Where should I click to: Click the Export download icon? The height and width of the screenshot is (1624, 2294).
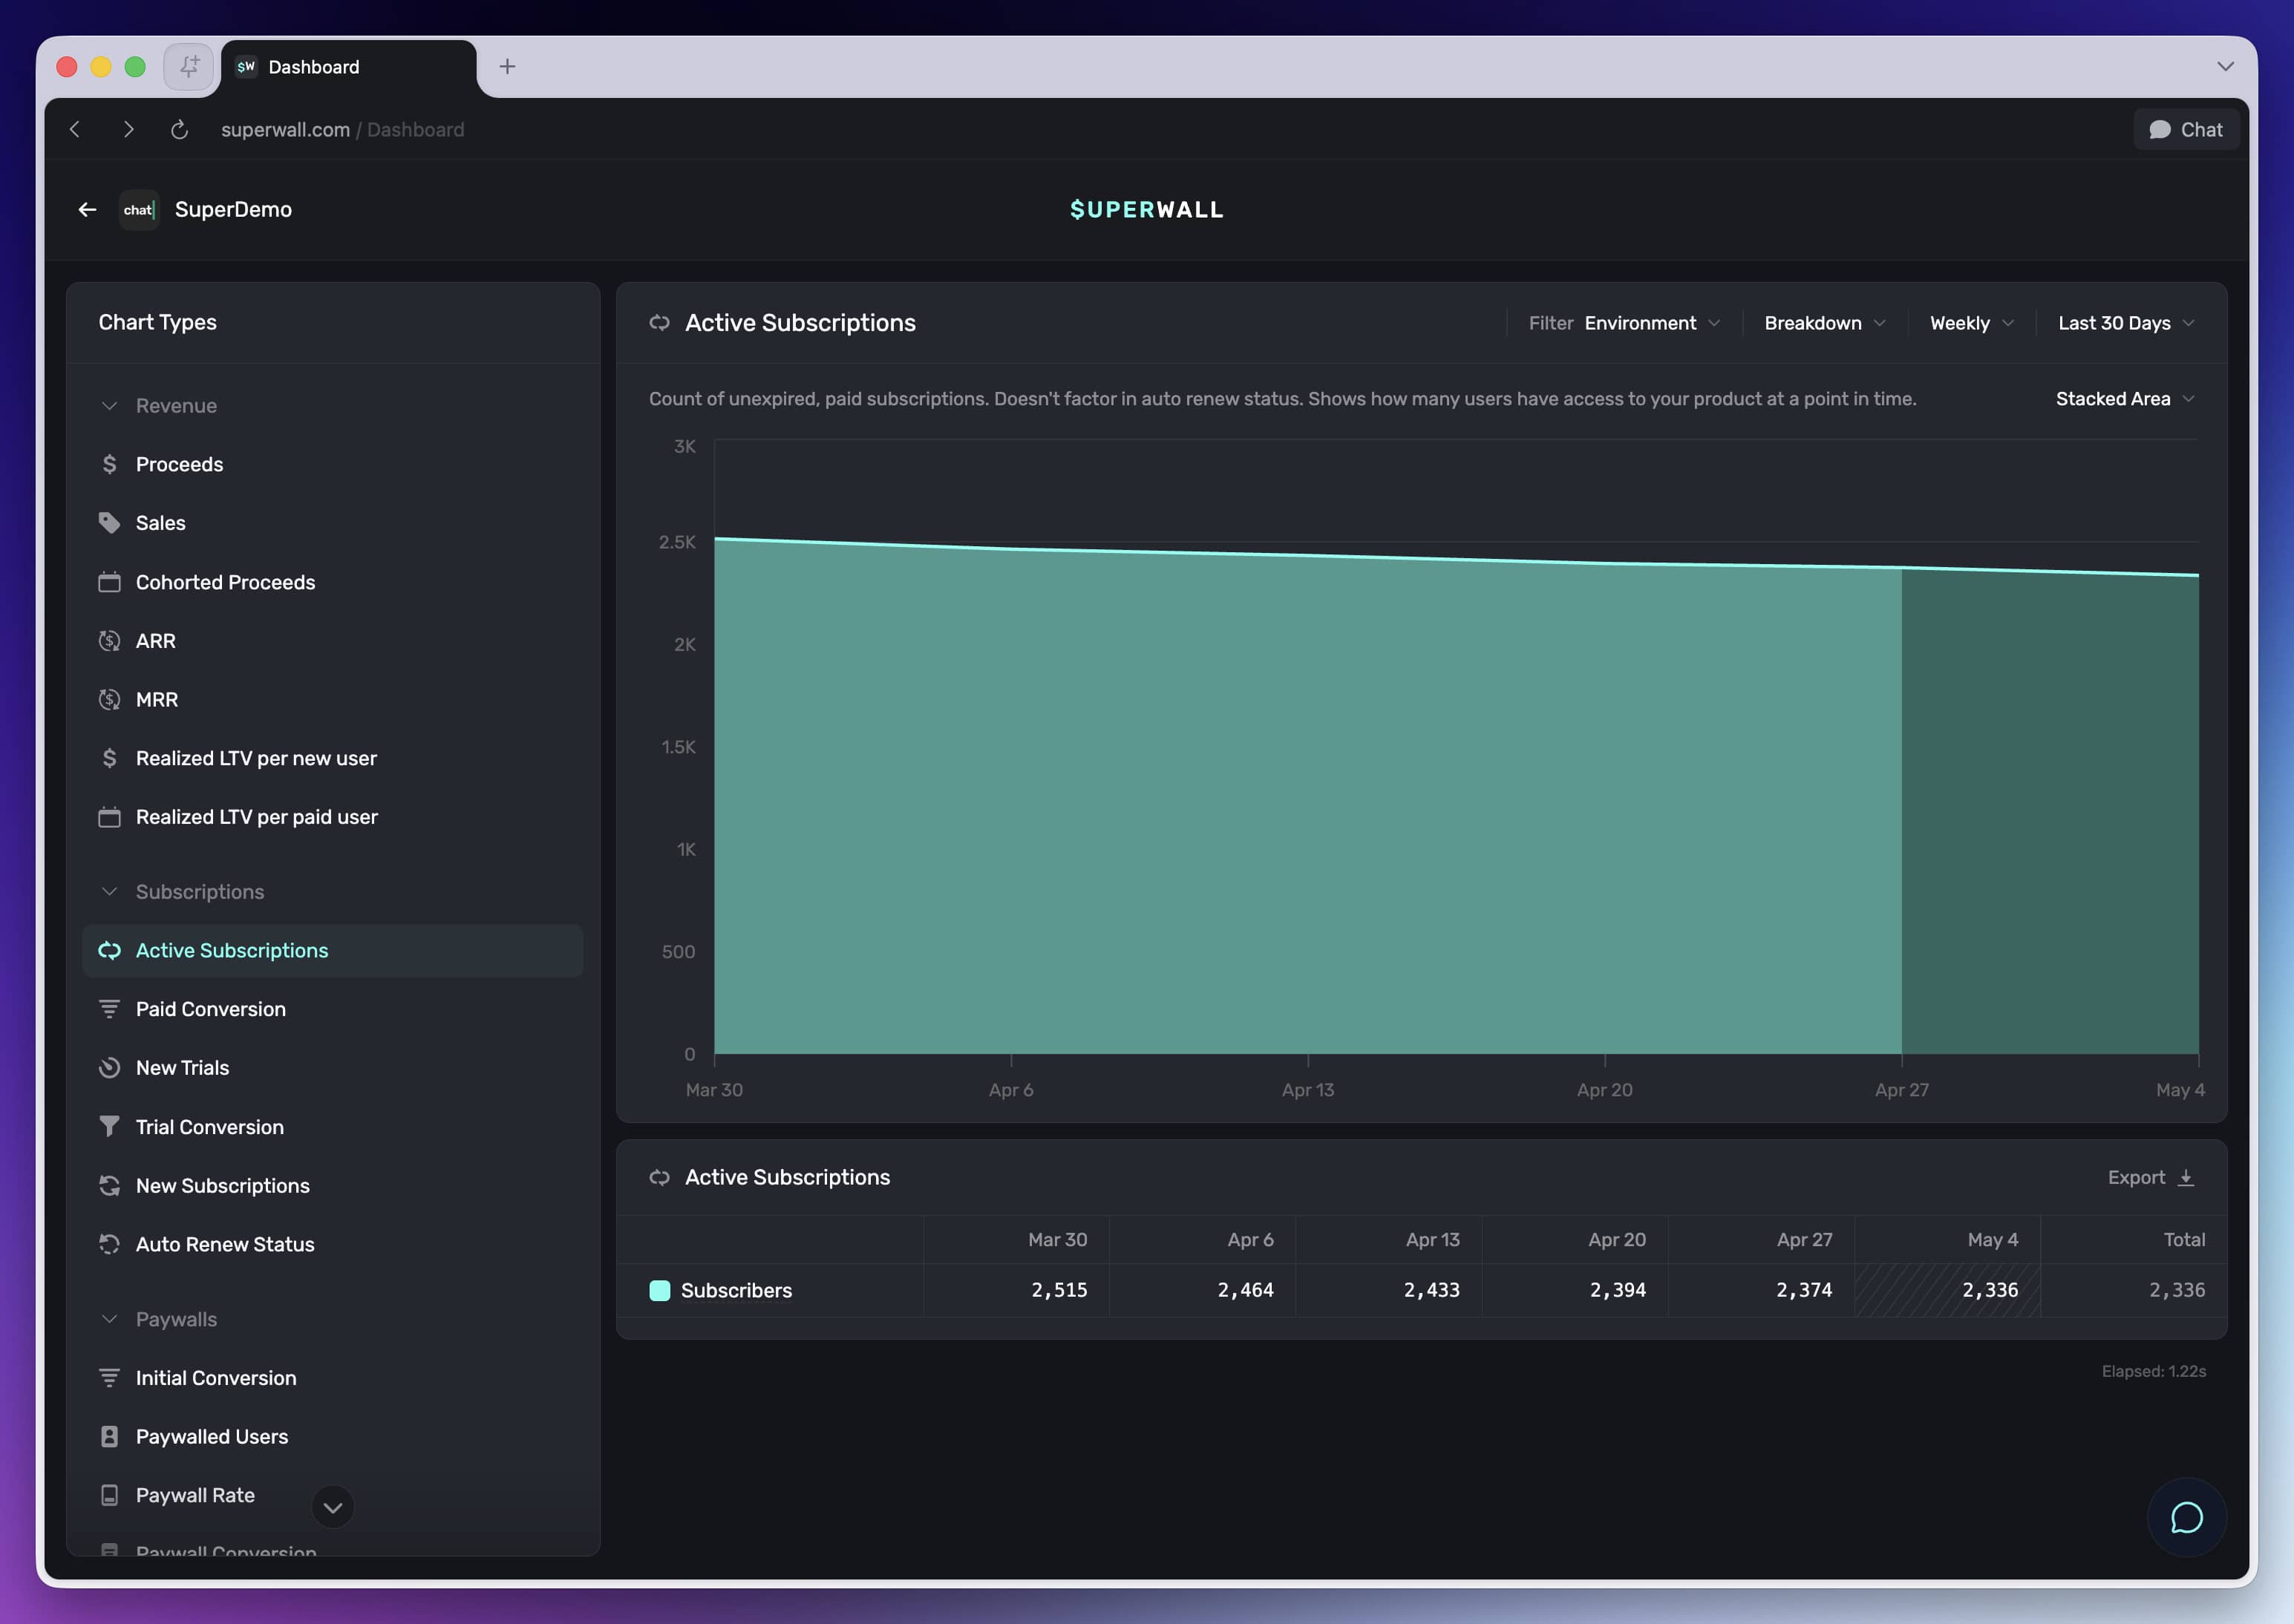click(x=2186, y=1178)
